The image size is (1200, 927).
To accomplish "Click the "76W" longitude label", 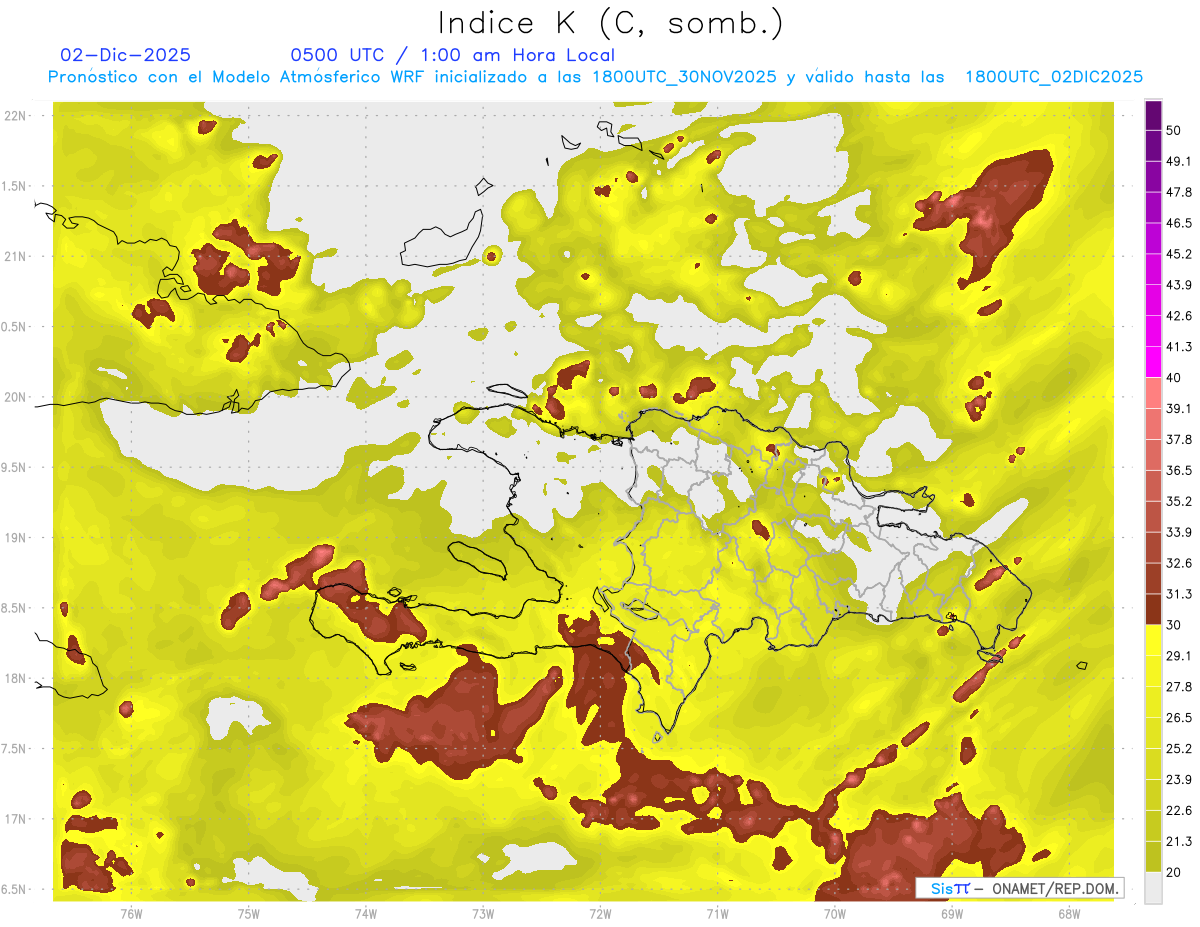I will [x=130, y=913].
